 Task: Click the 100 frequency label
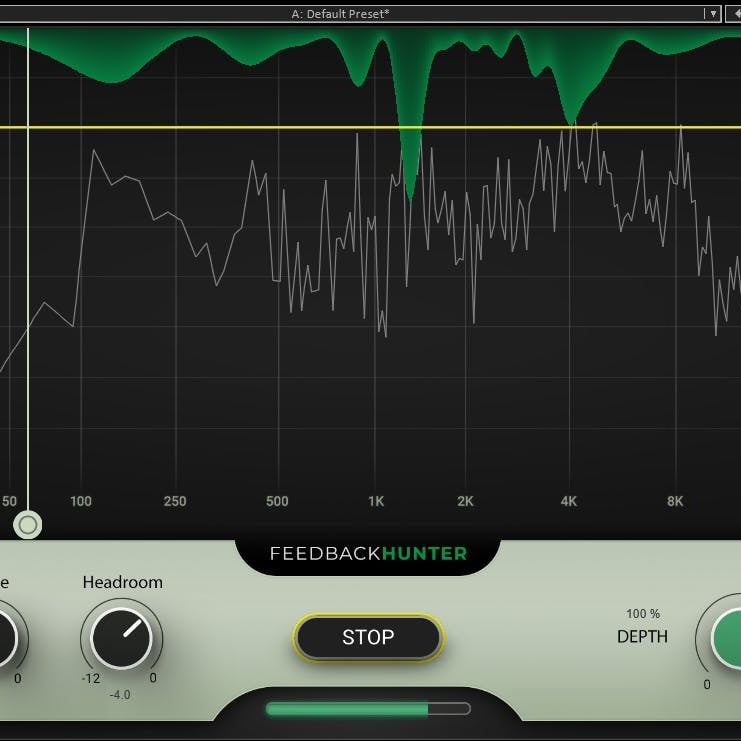coord(81,501)
